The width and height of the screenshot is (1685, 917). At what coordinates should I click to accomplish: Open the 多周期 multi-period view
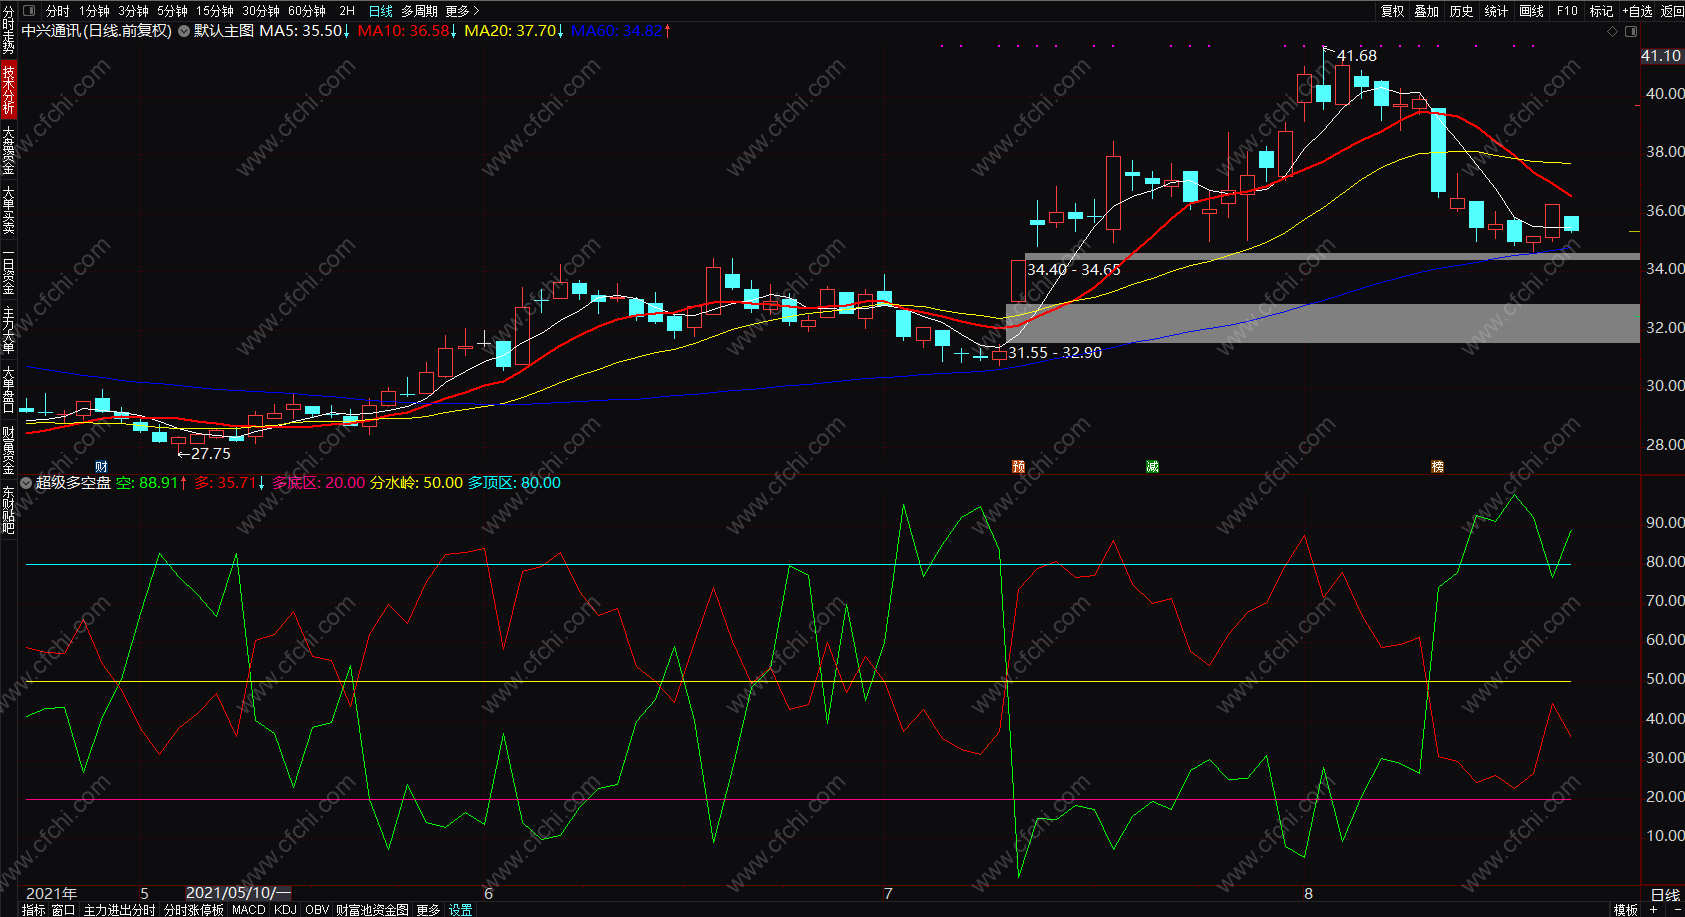[420, 11]
